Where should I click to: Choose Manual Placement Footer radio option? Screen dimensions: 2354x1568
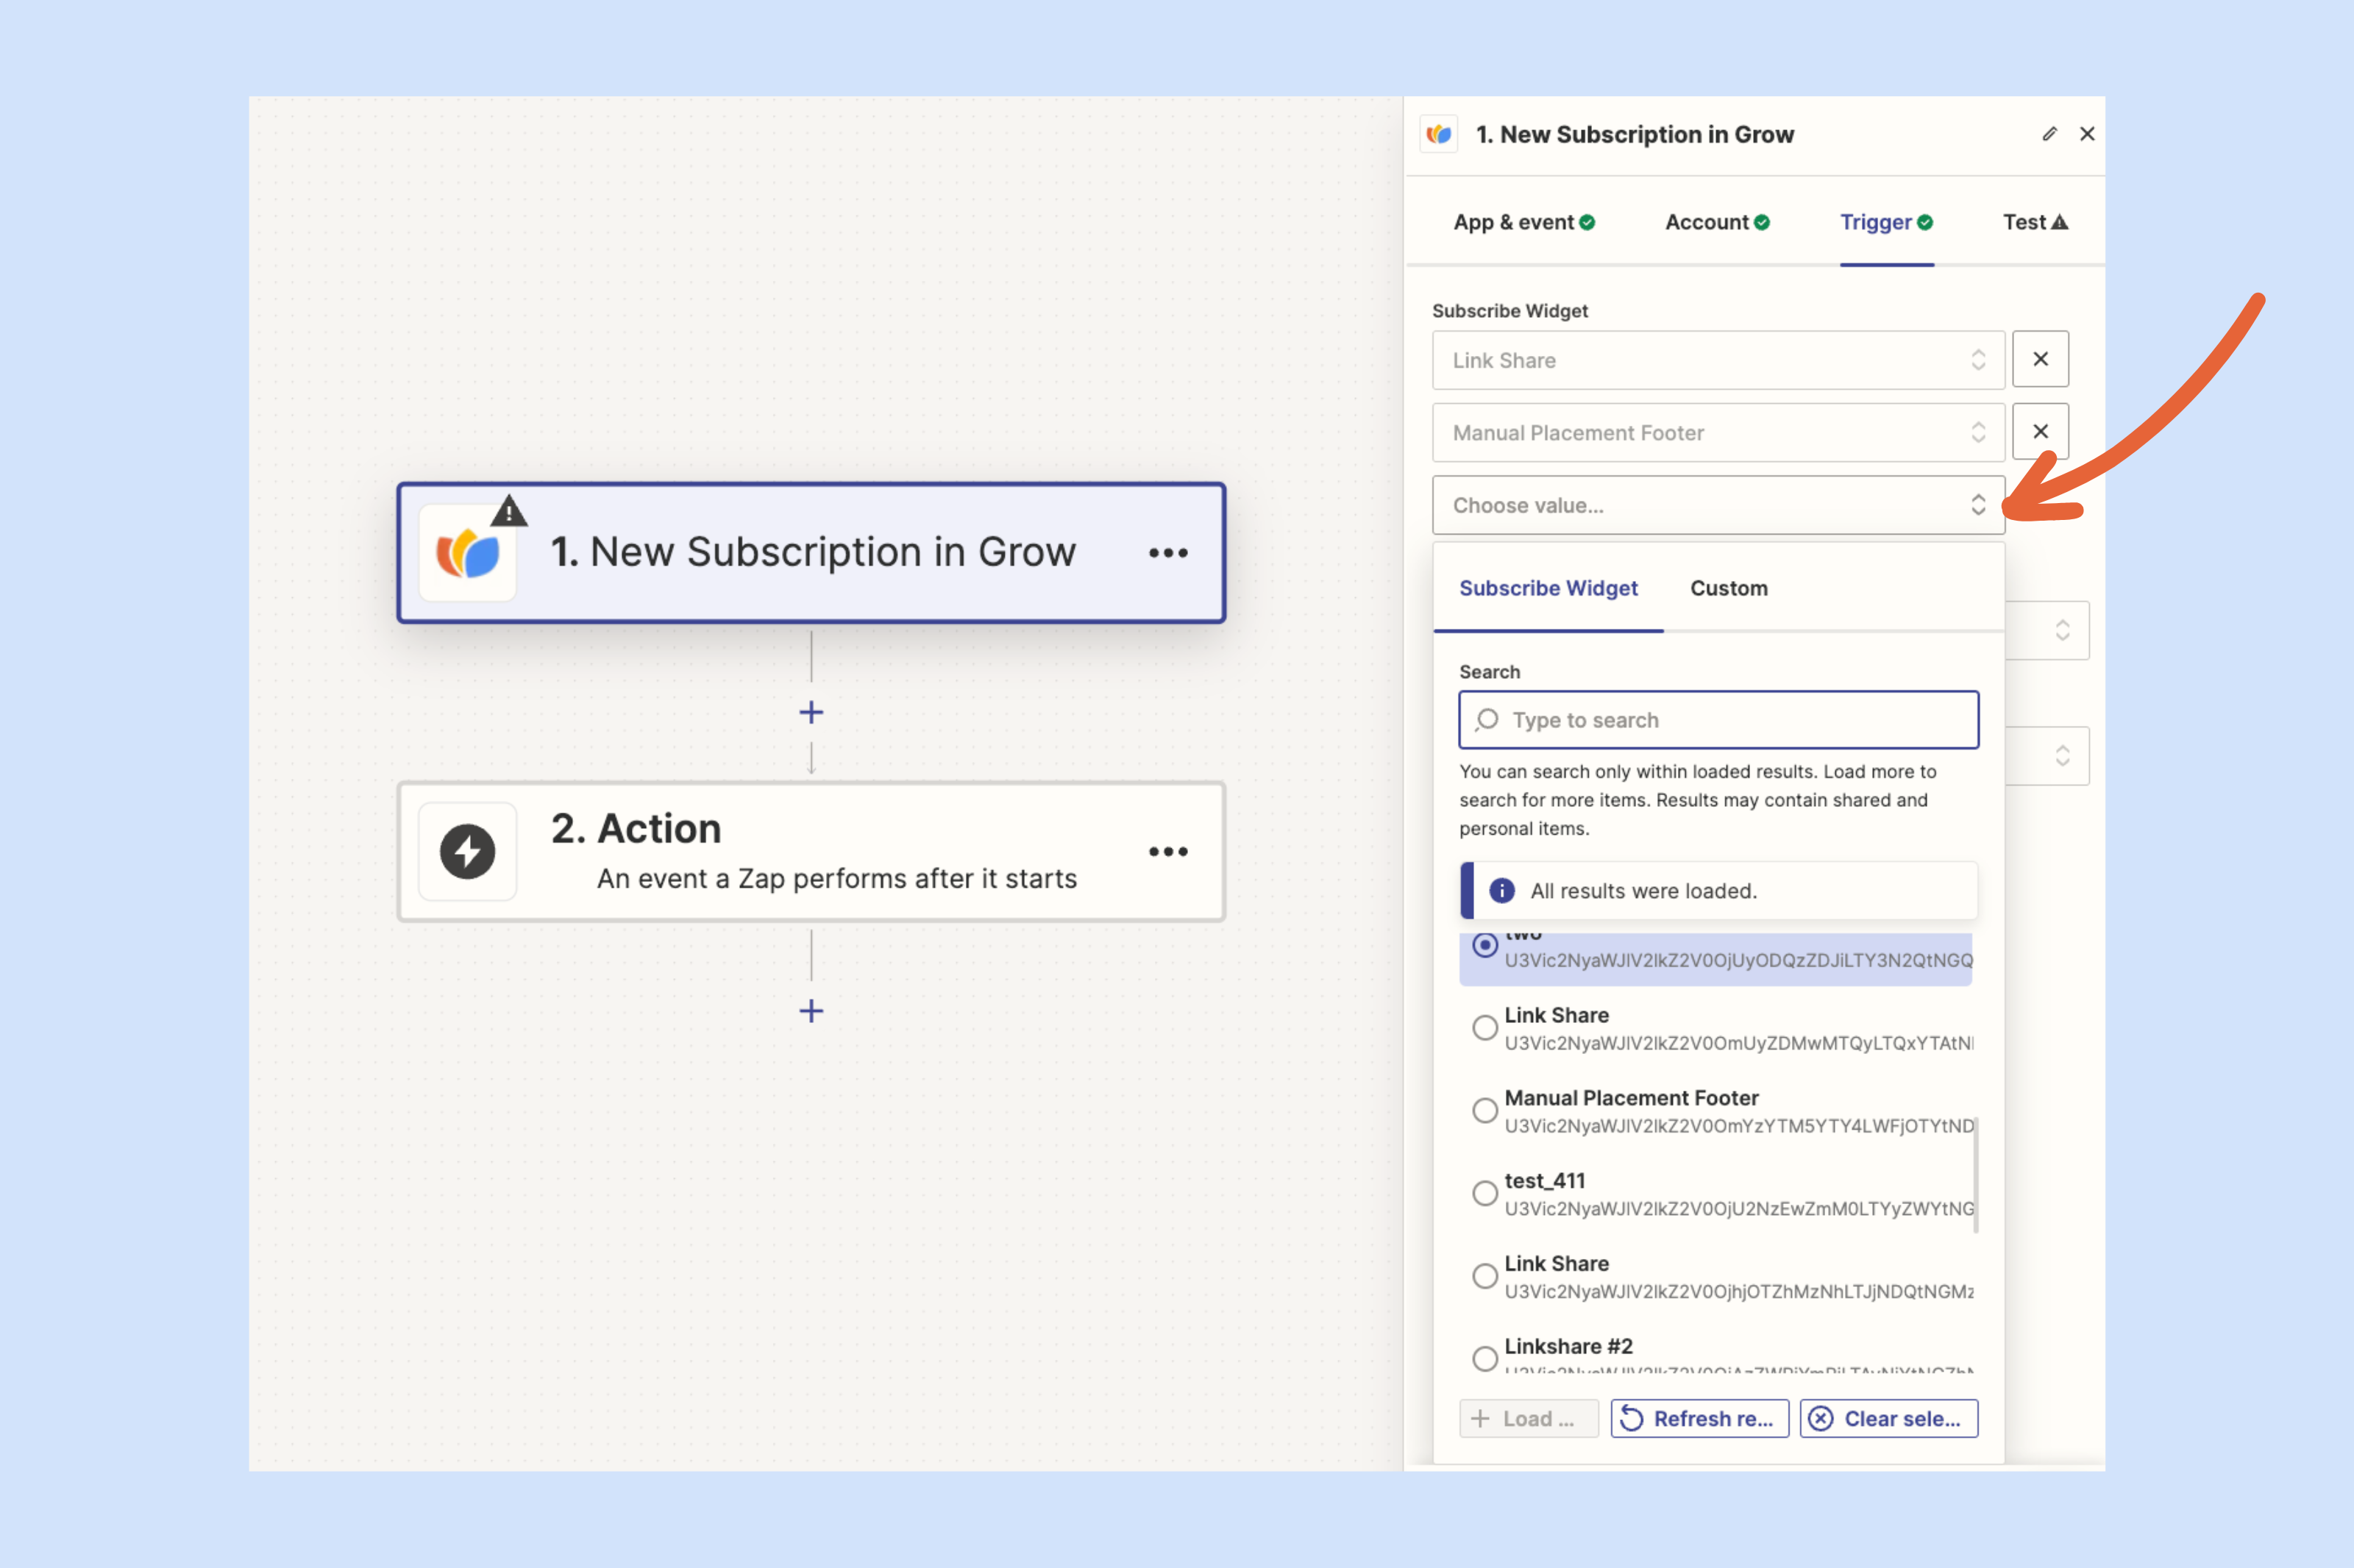coord(1485,1111)
